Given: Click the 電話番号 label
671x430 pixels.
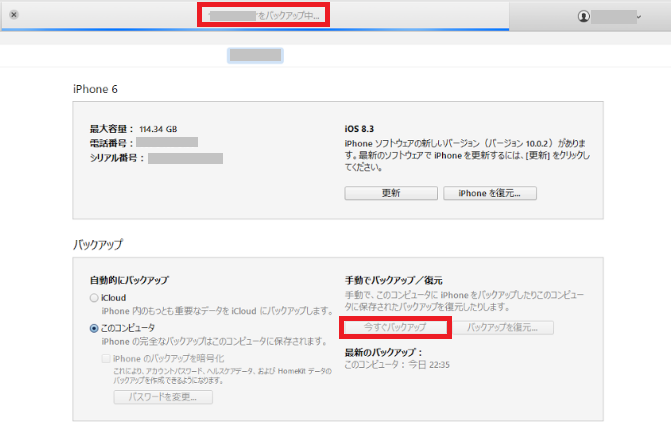Looking at the screenshot, I should coord(111,143).
